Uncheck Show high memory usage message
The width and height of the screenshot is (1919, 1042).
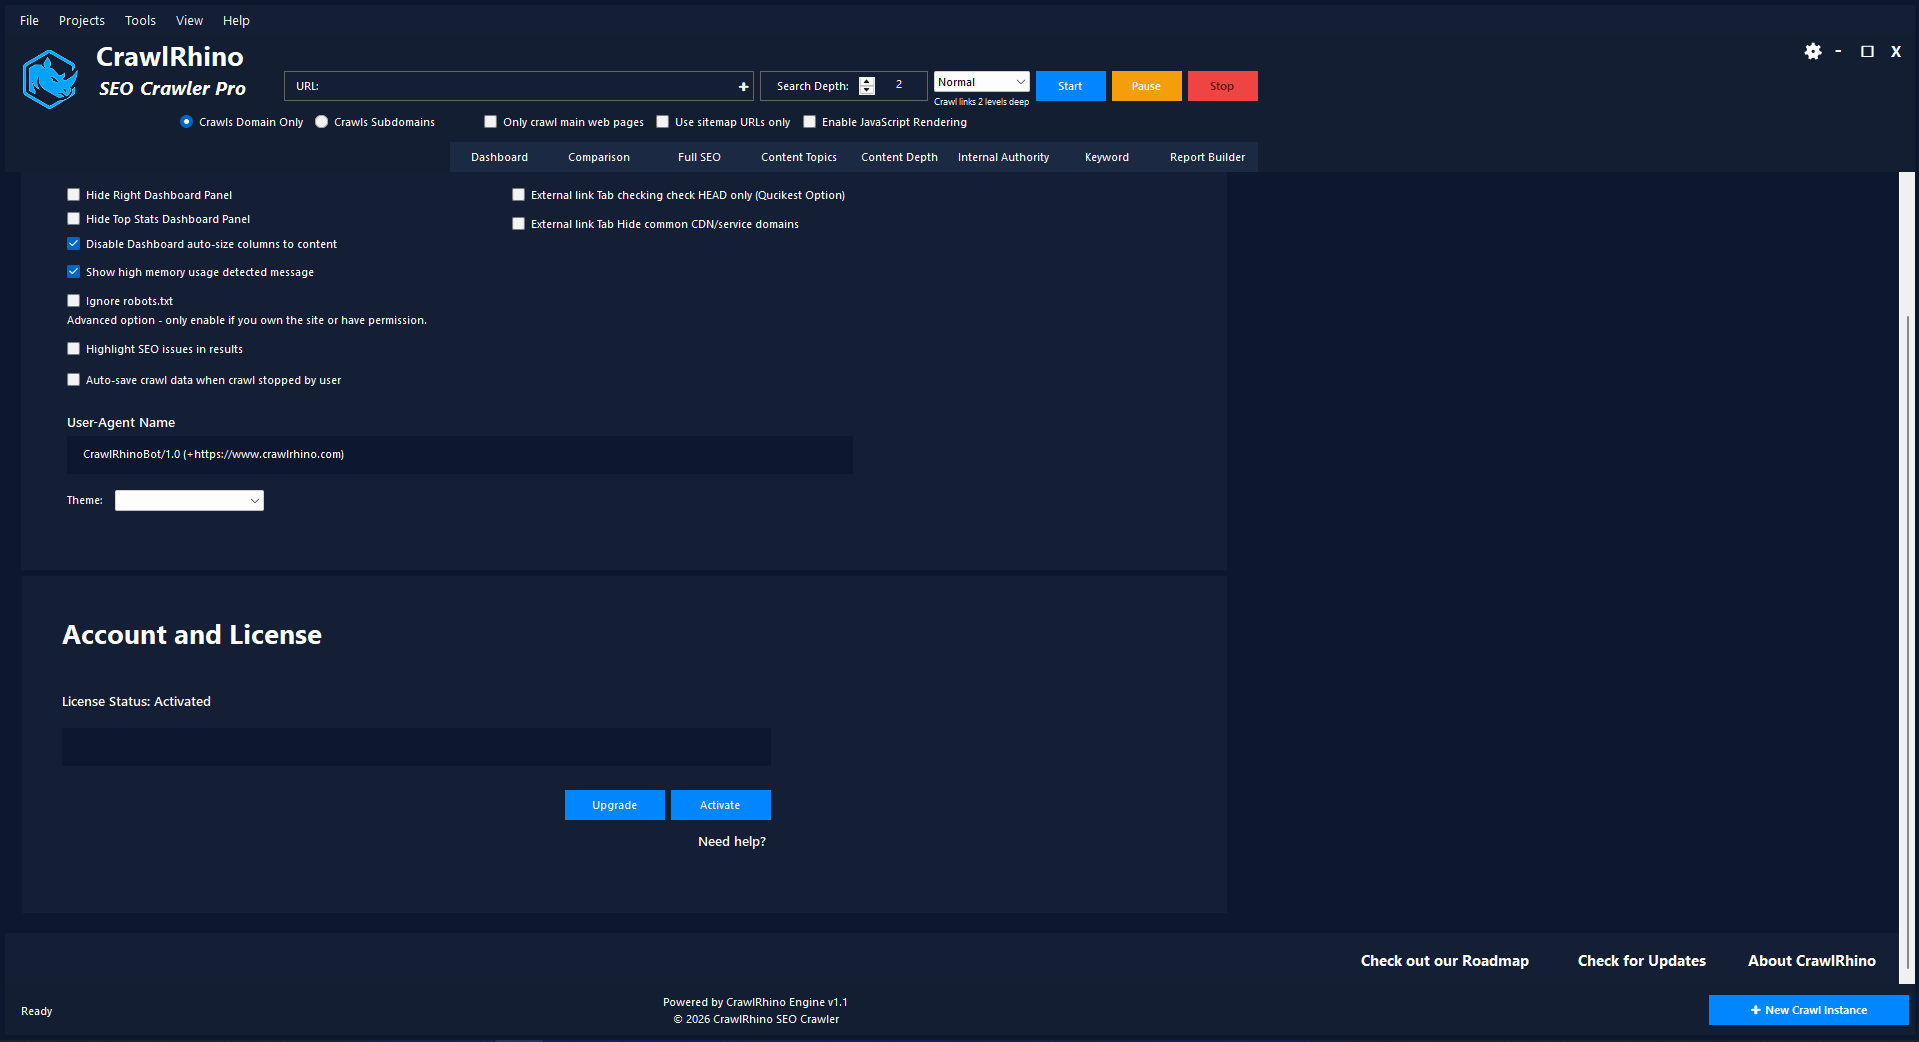click(73, 272)
